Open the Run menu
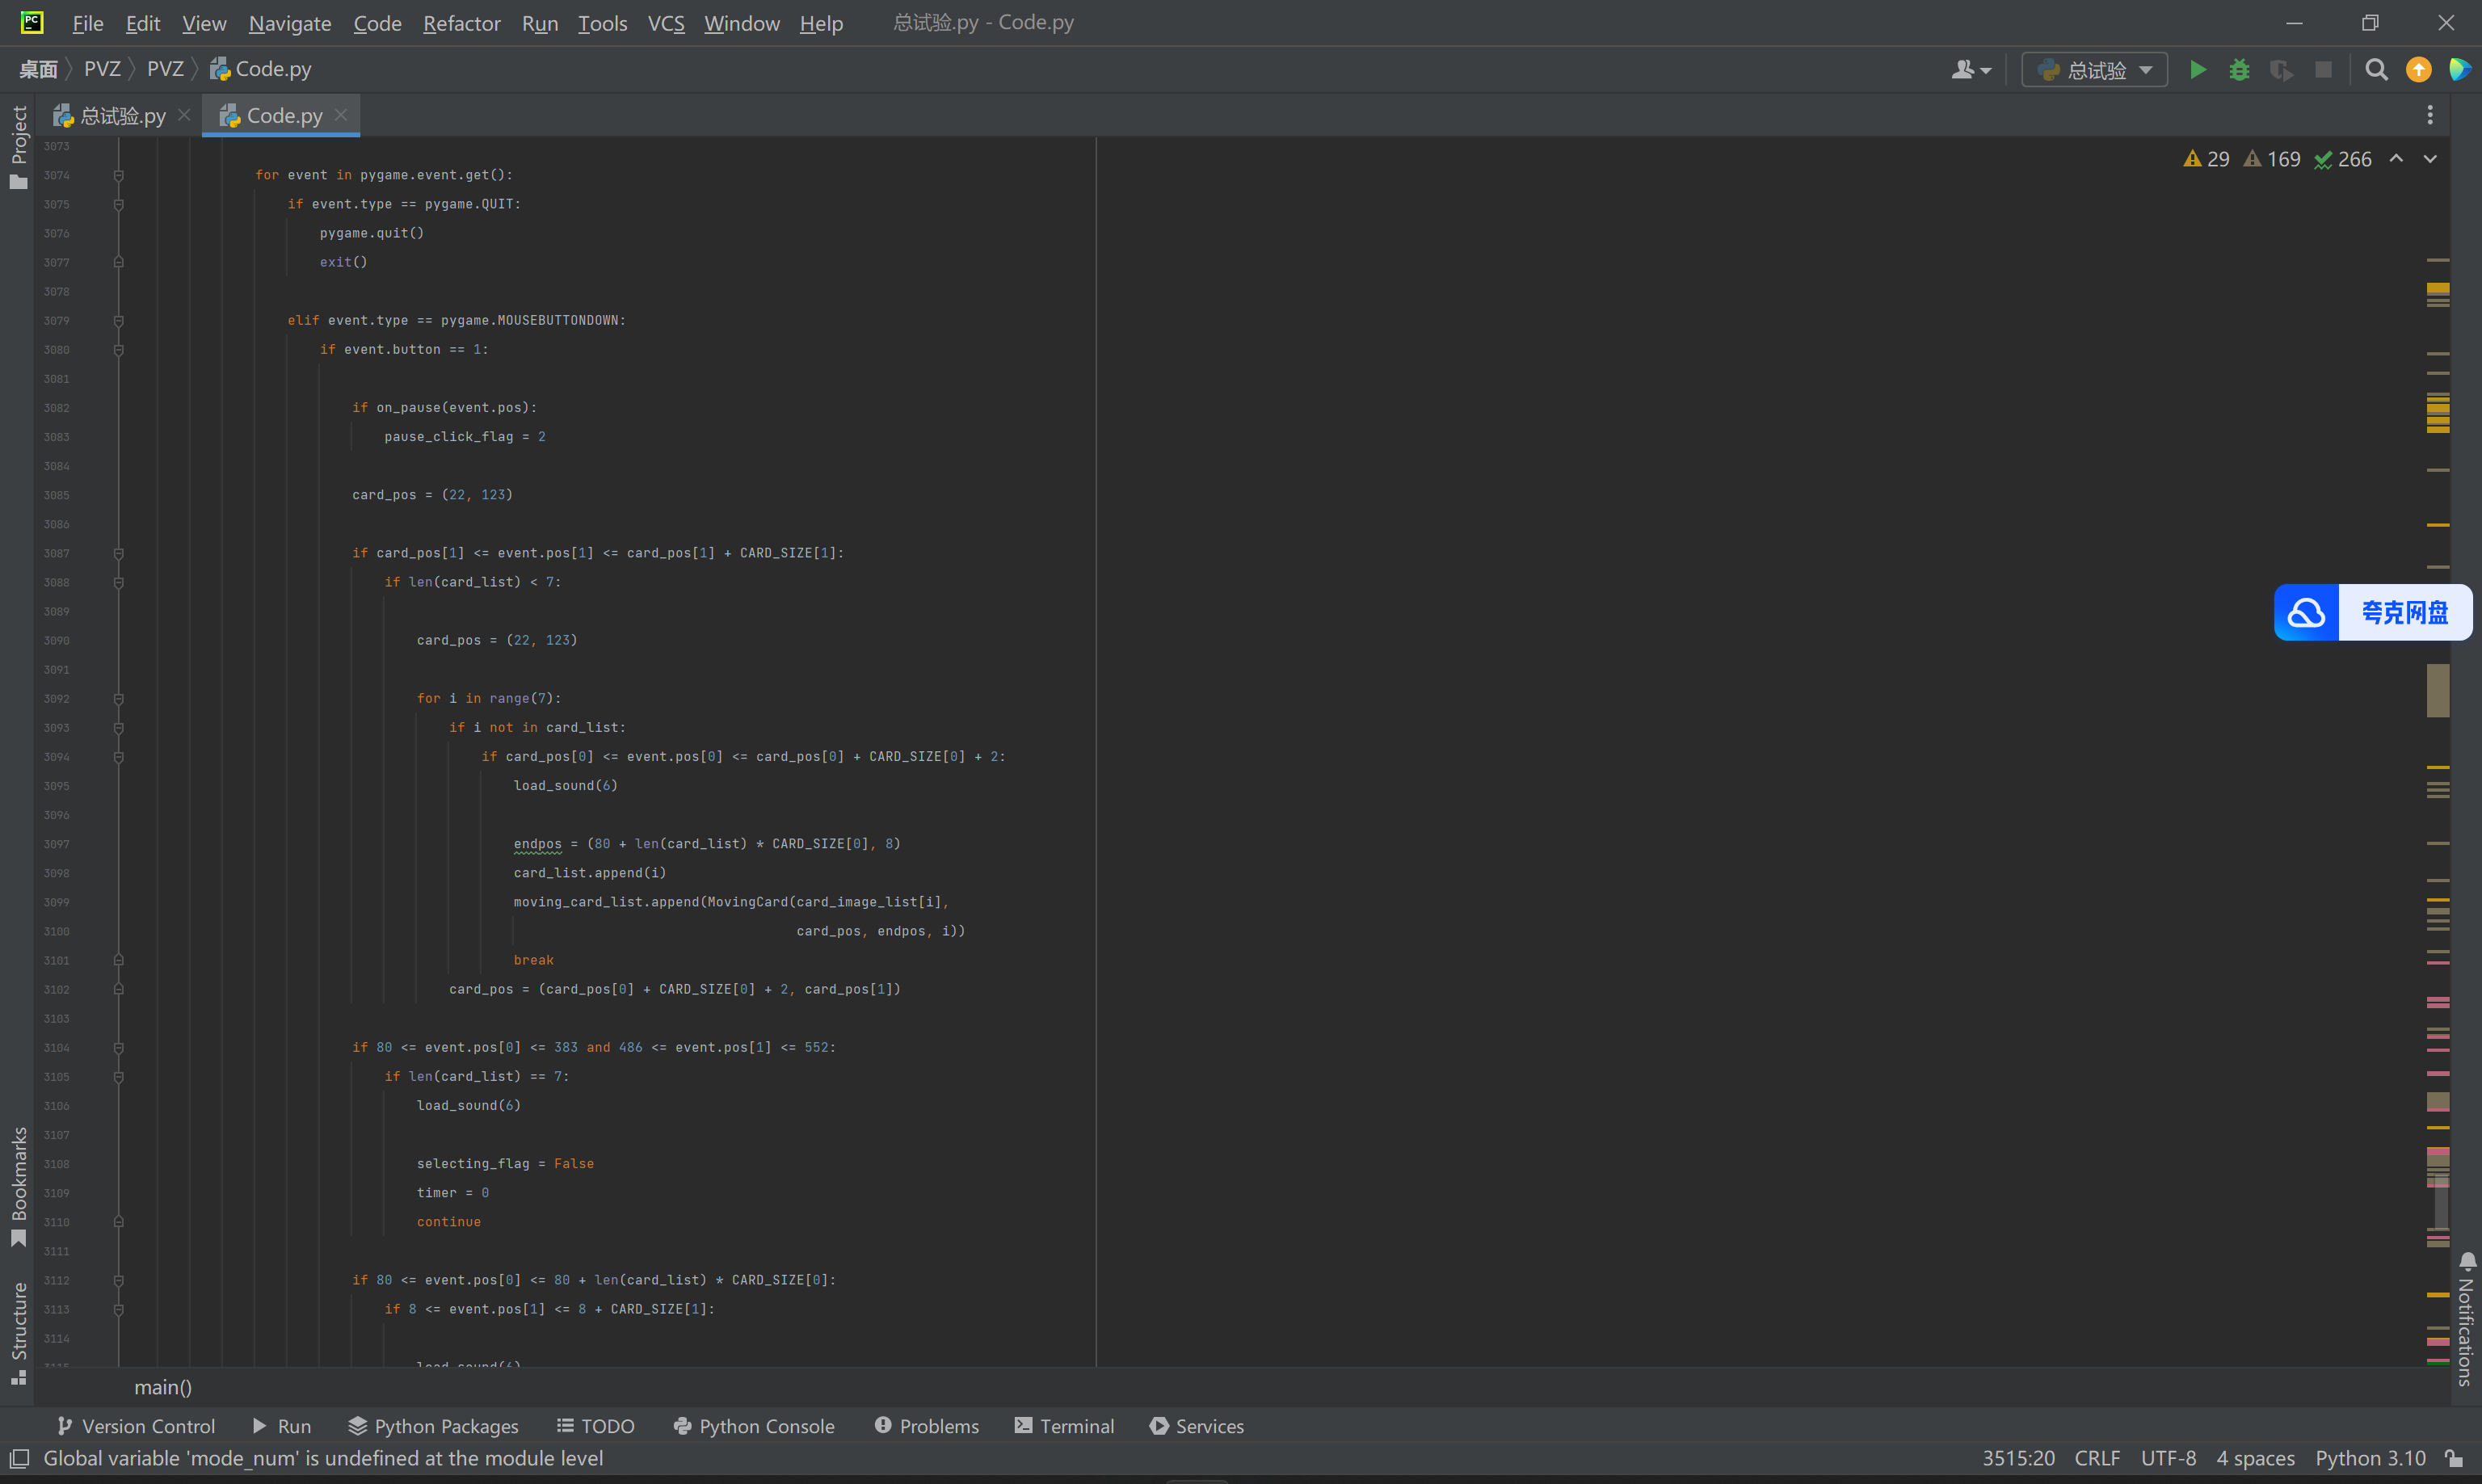Image resolution: width=2482 pixels, height=1484 pixels. tap(540, 23)
